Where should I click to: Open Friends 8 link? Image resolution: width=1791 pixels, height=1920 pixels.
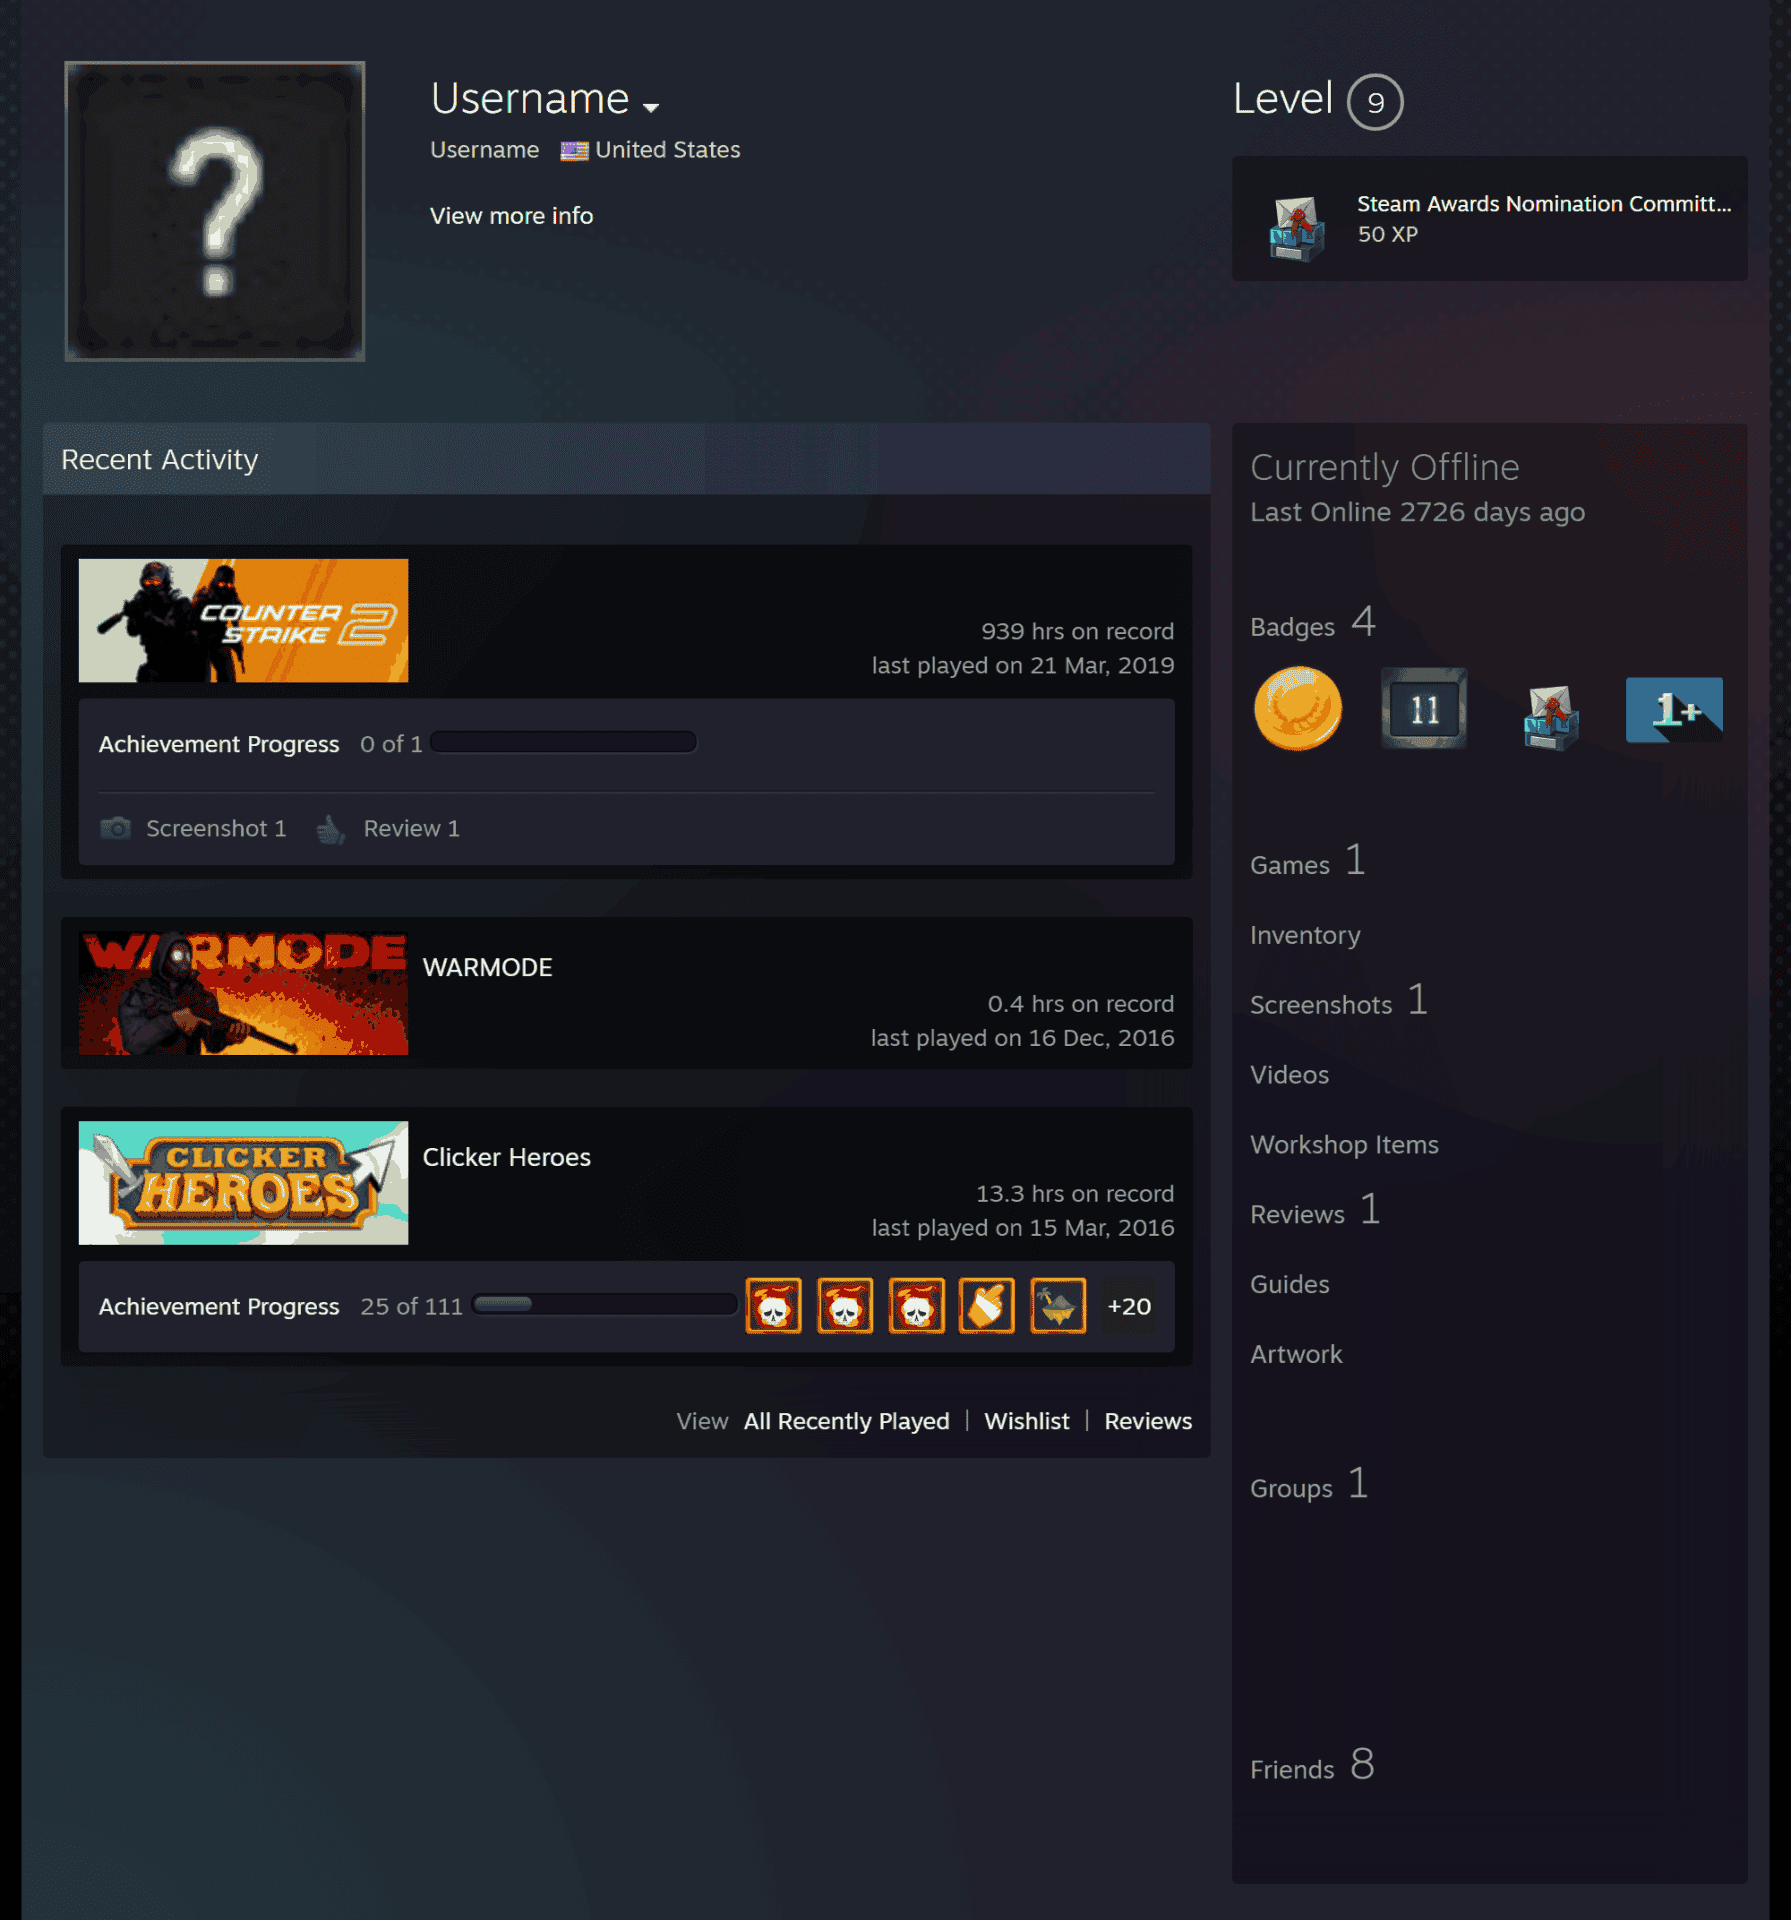[1312, 1766]
